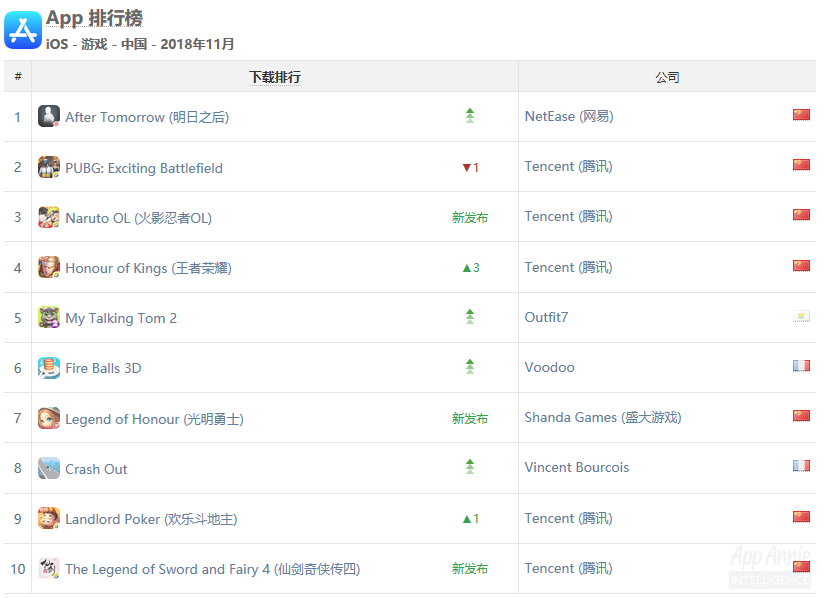This screenshot has height=598, width=825.
Task: Click the Crash Out game icon
Action: (x=49, y=468)
